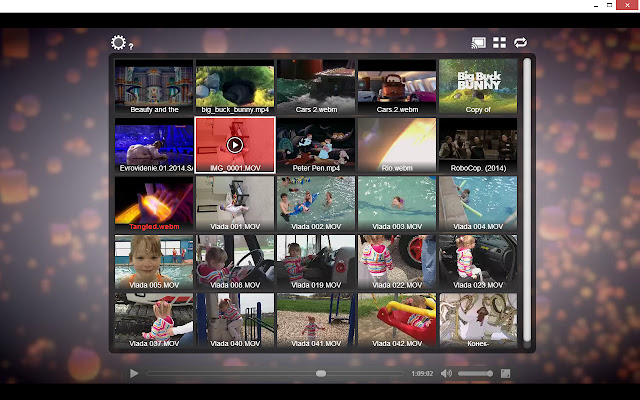
Task: Toggle the grid view icon
Action: click(x=499, y=42)
